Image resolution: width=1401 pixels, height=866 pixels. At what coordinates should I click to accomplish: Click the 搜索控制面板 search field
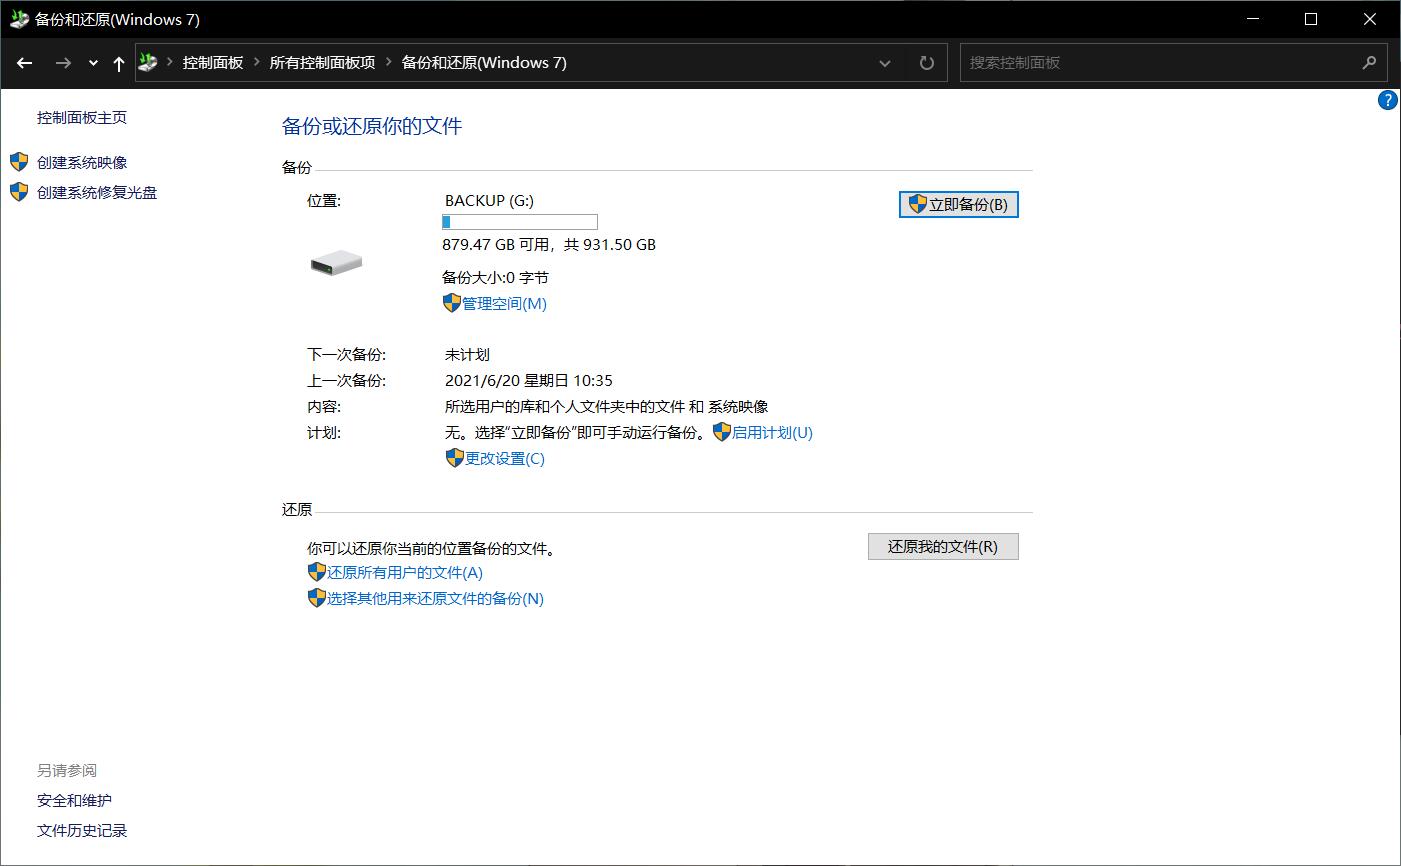[1160, 62]
